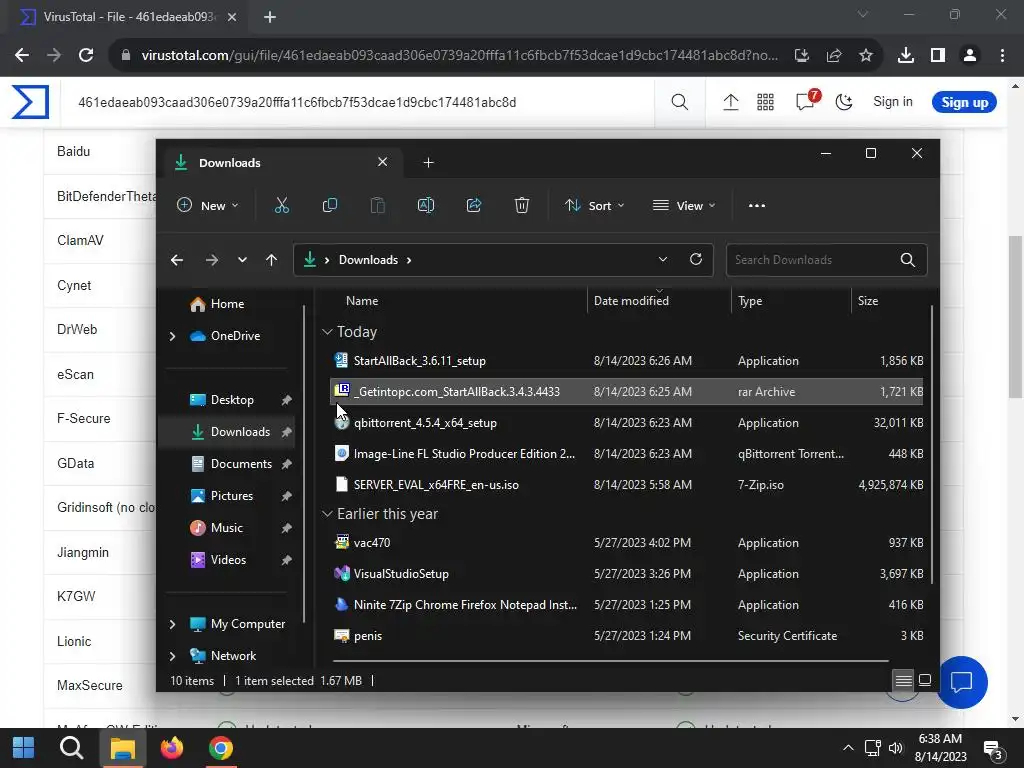Collapse the Today group
The image size is (1024, 768).
tap(327, 332)
